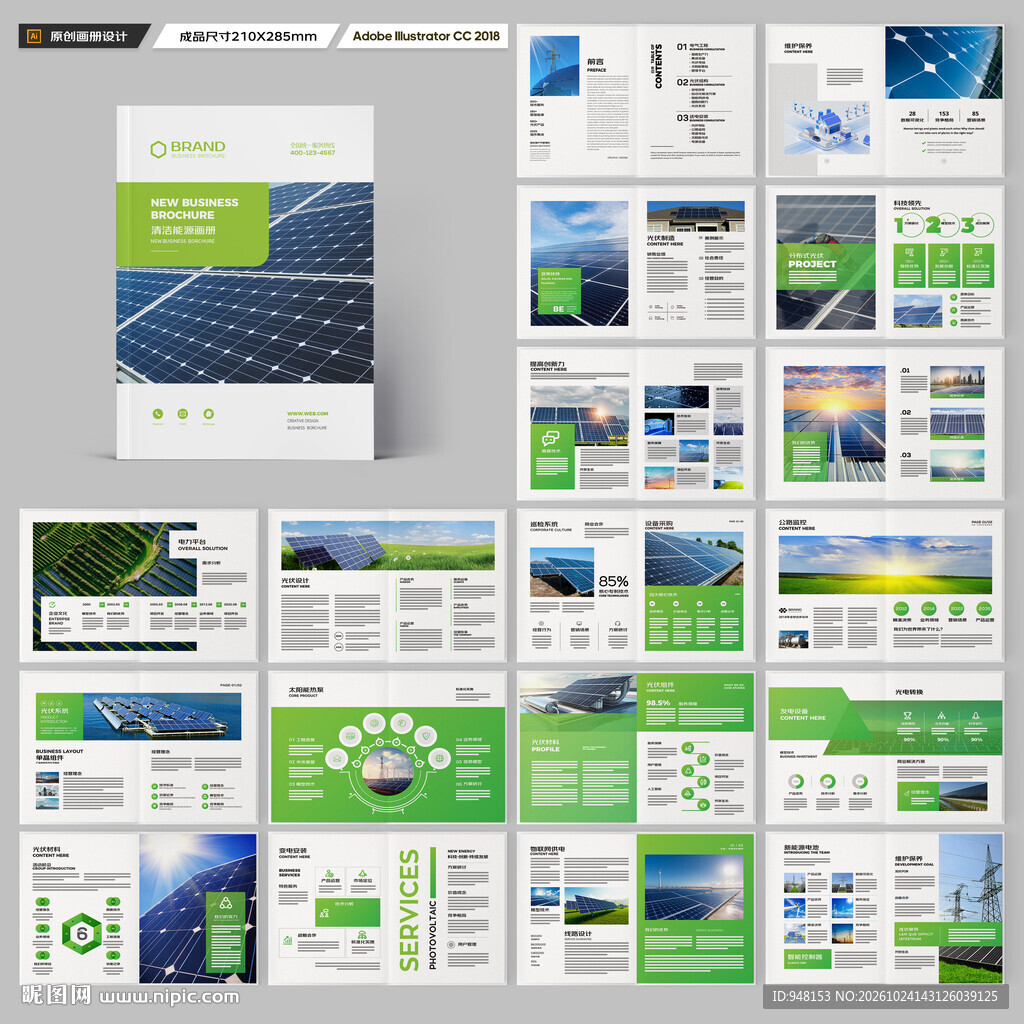Select the green mail icon on the cover
Viewport: 1024px width, 1024px height.
183,413
